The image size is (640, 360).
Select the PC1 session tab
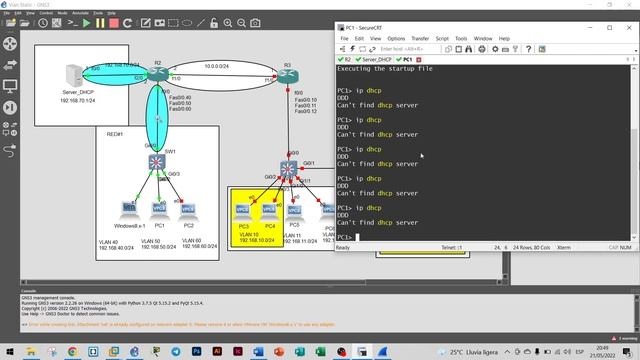[404, 60]
